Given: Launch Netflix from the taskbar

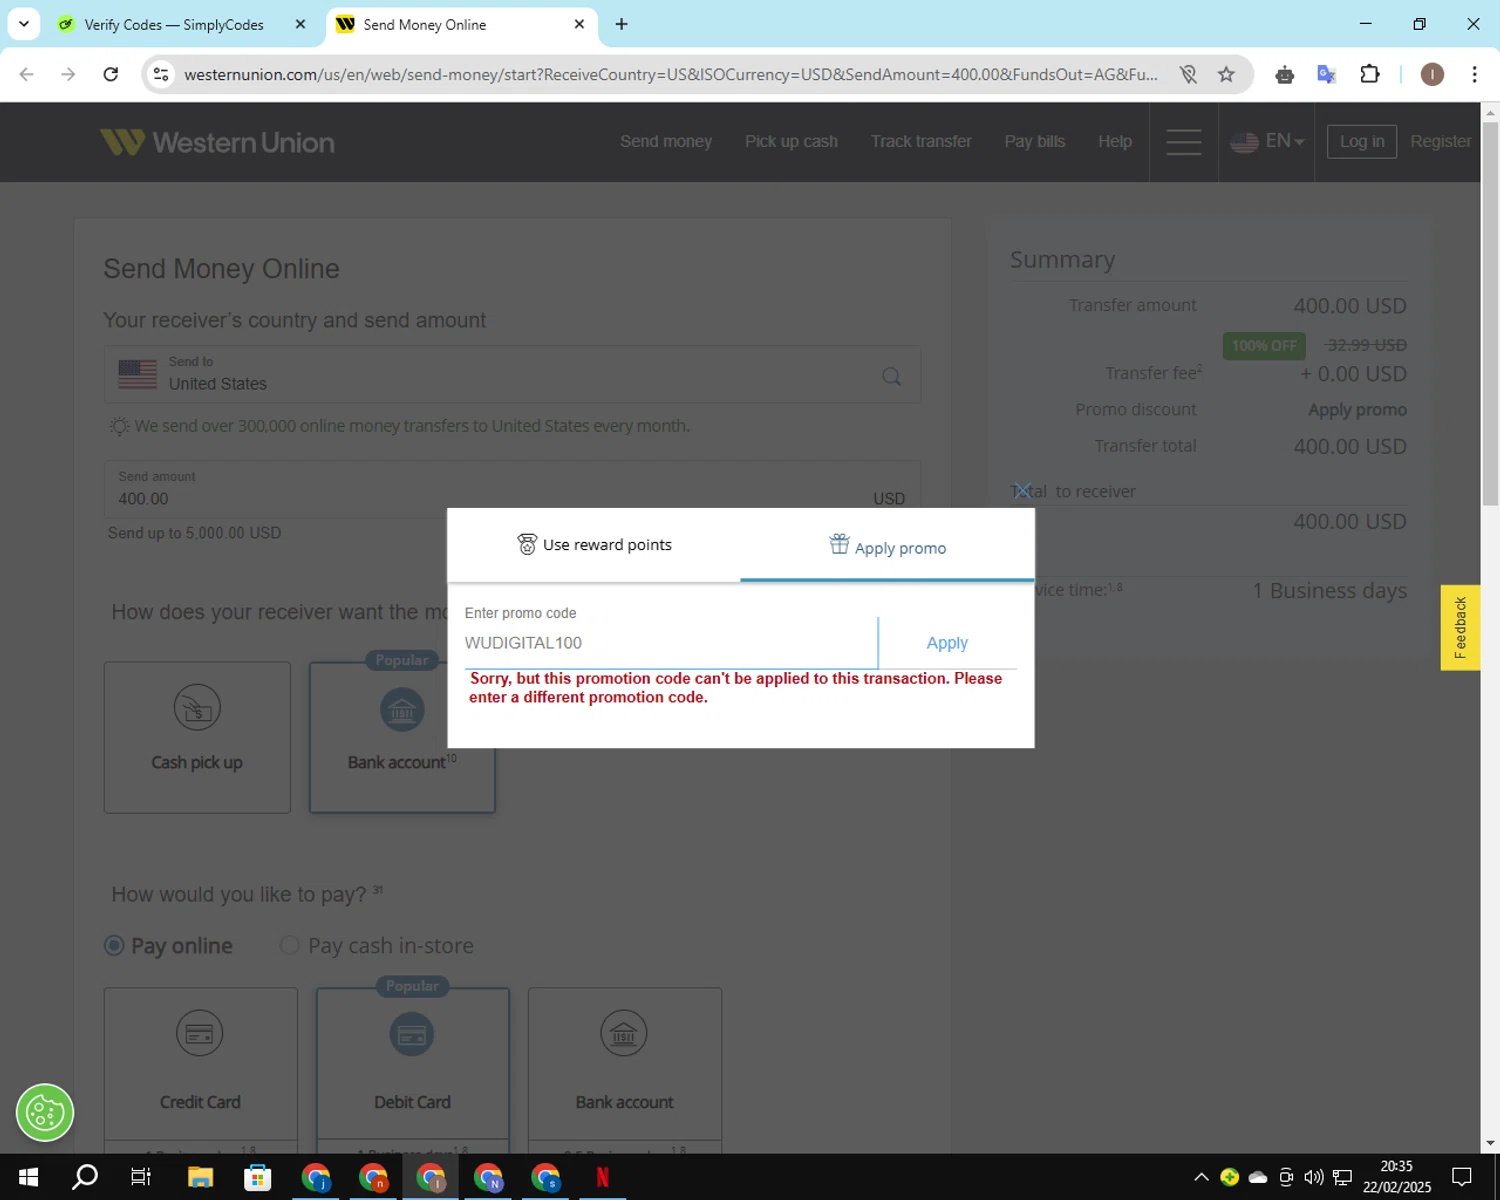Looking at the screenshot, I should (602, 1177).
